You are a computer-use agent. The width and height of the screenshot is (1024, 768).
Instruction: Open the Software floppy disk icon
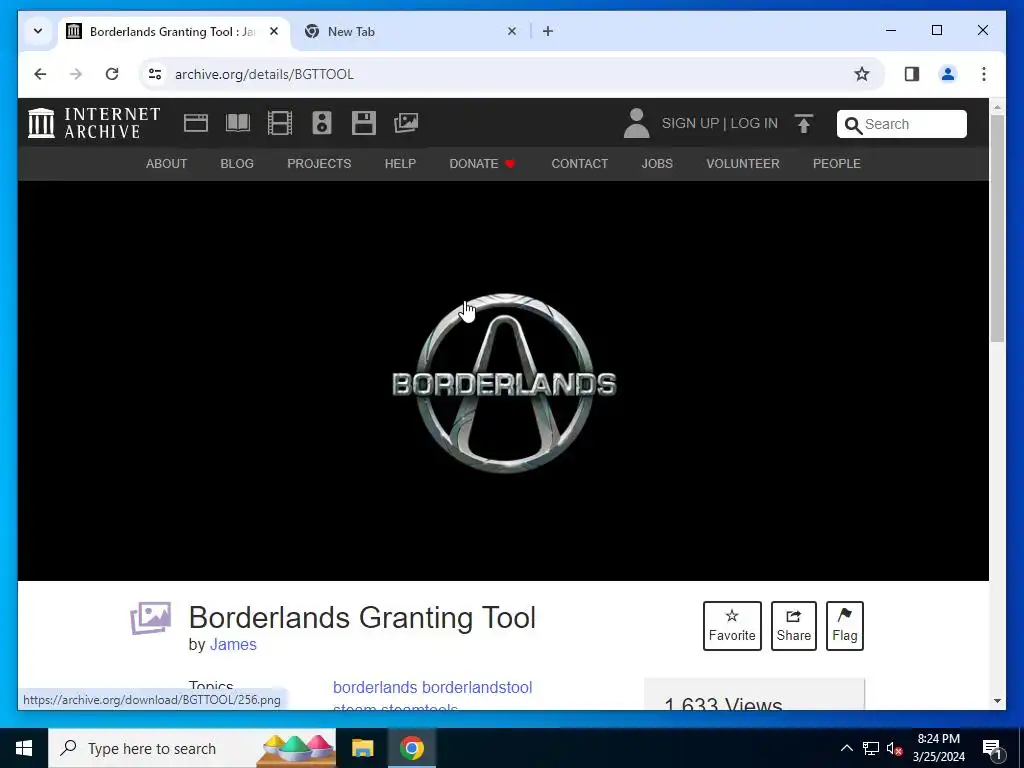point(364,123)
